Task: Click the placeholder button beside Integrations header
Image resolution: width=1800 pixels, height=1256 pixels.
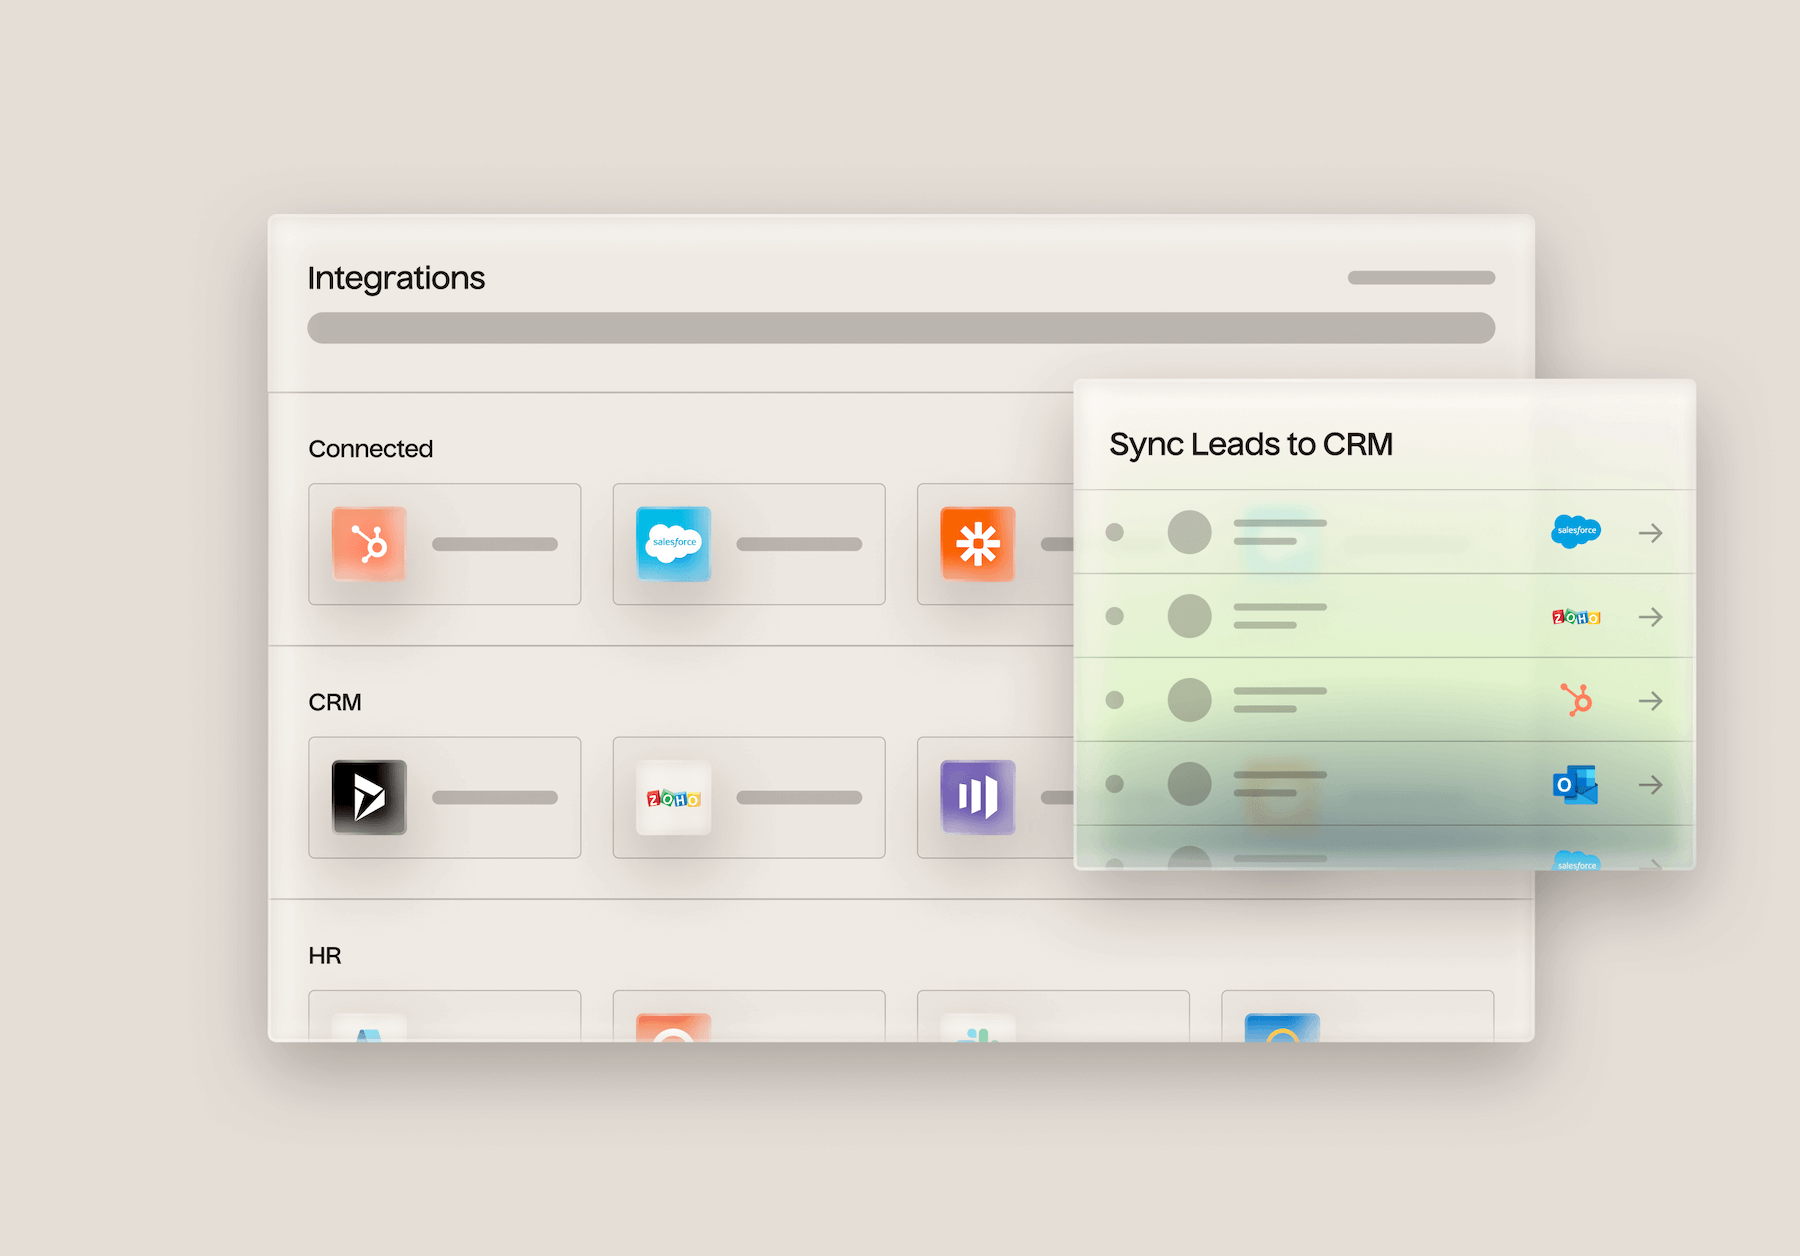Action: [1421, 278]
